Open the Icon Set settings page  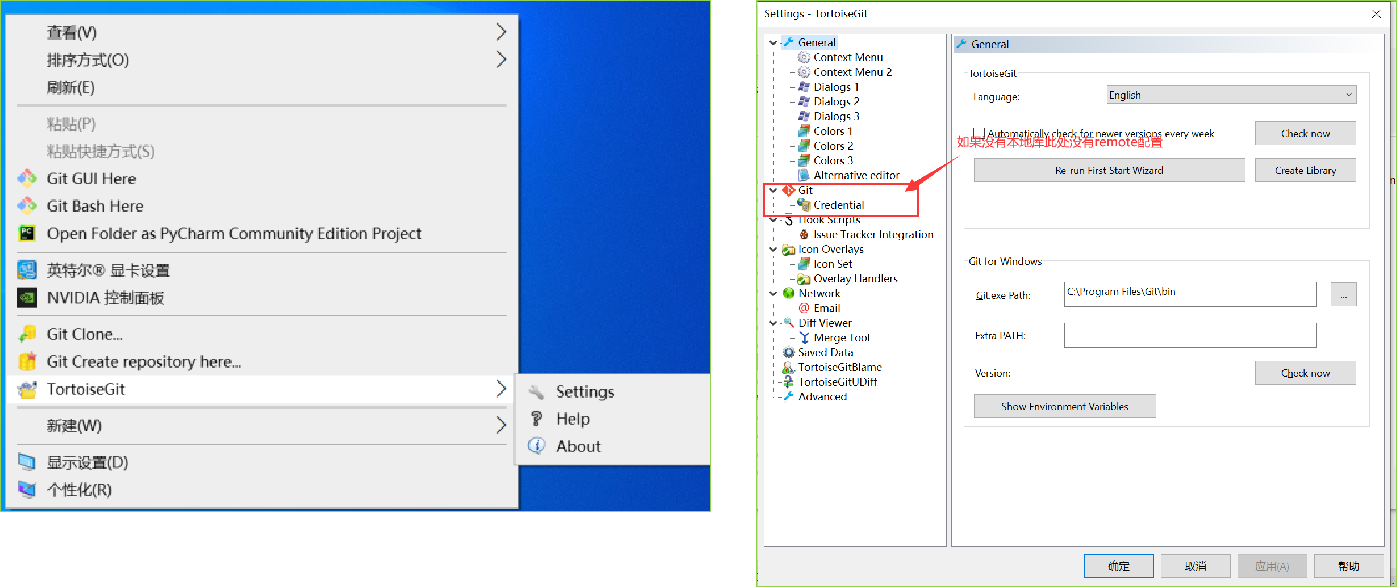coord(832,264)
